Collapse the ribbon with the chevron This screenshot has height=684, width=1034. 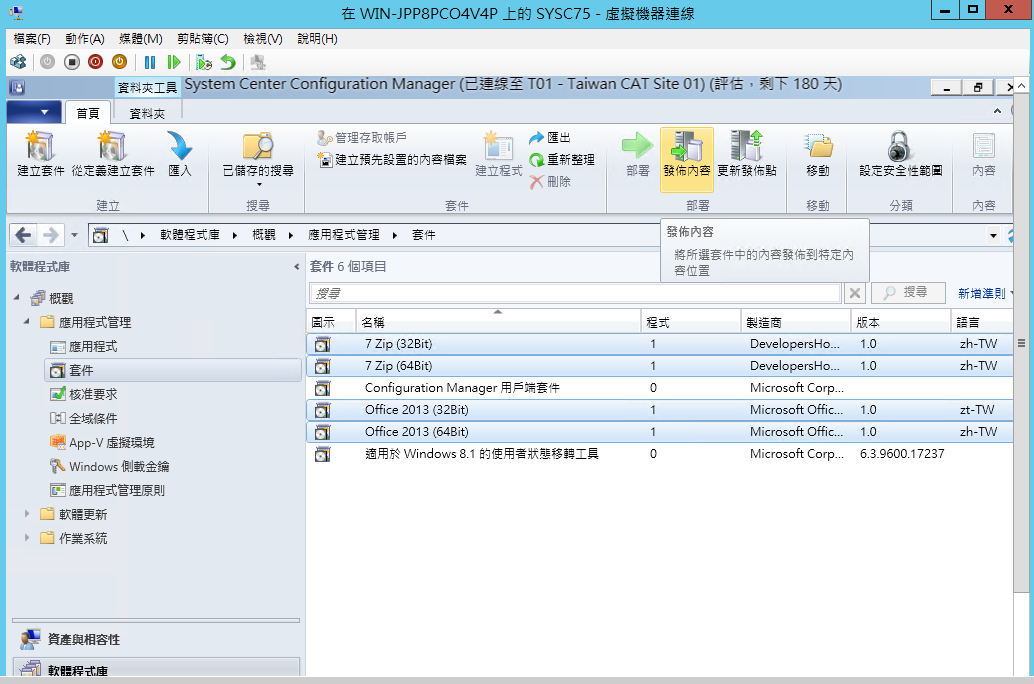[997, 111]
